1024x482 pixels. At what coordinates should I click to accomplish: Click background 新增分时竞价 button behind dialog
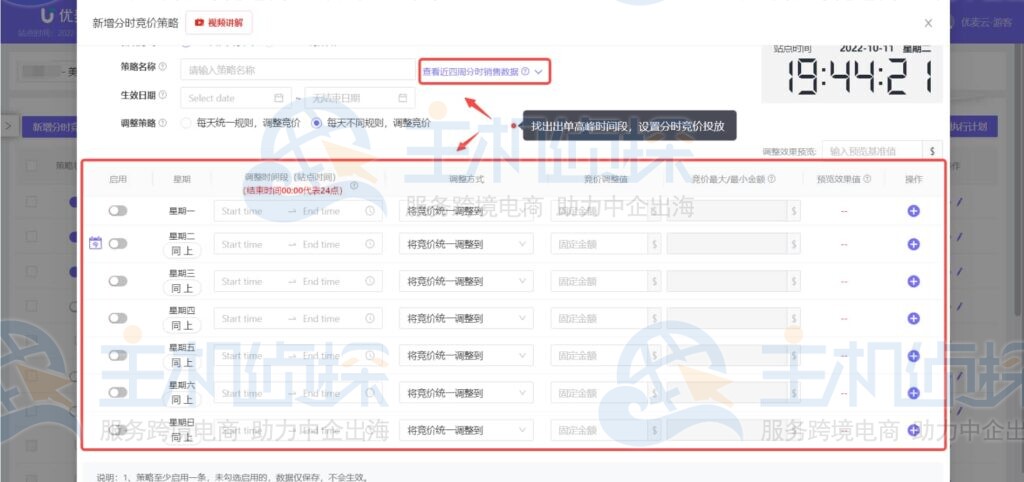(50, 127)
